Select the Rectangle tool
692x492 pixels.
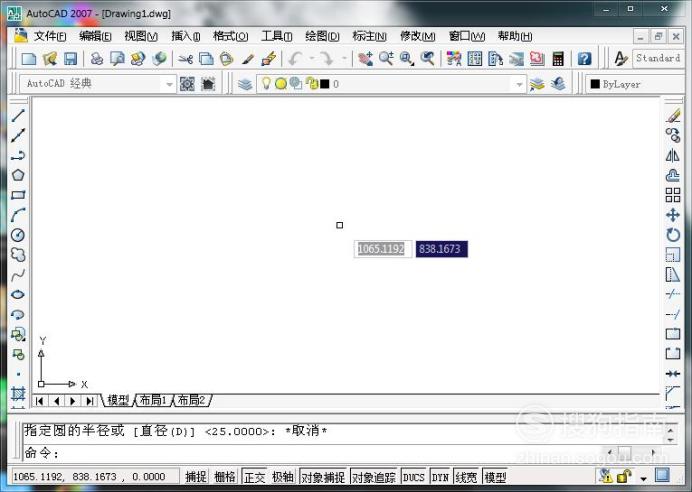point(18,195)
